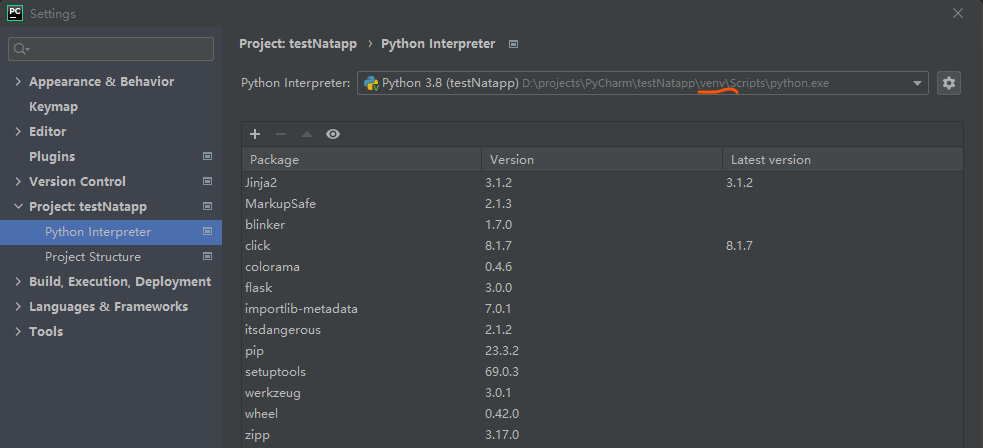Open the Keymap settings page
Image resolution: width=983 pixels, height=448 pixels.
[x=53, y=107]
